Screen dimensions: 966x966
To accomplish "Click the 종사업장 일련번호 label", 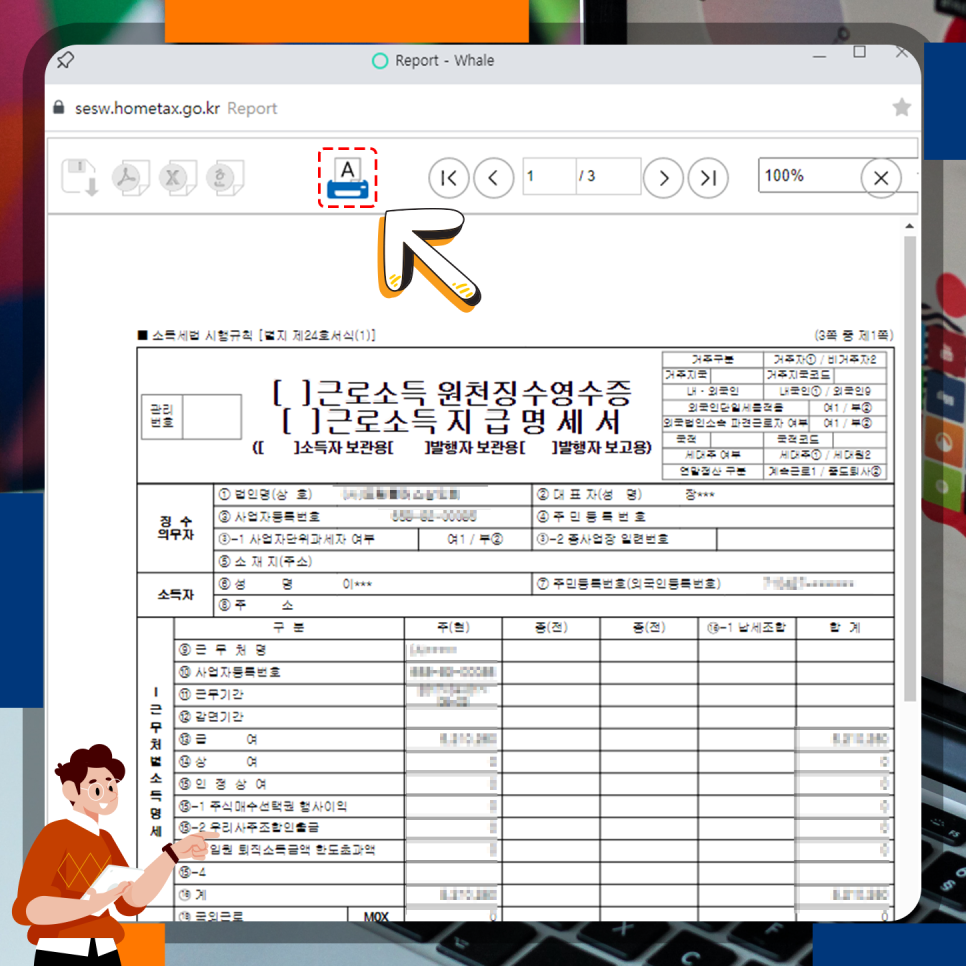I will coord(603,538).
